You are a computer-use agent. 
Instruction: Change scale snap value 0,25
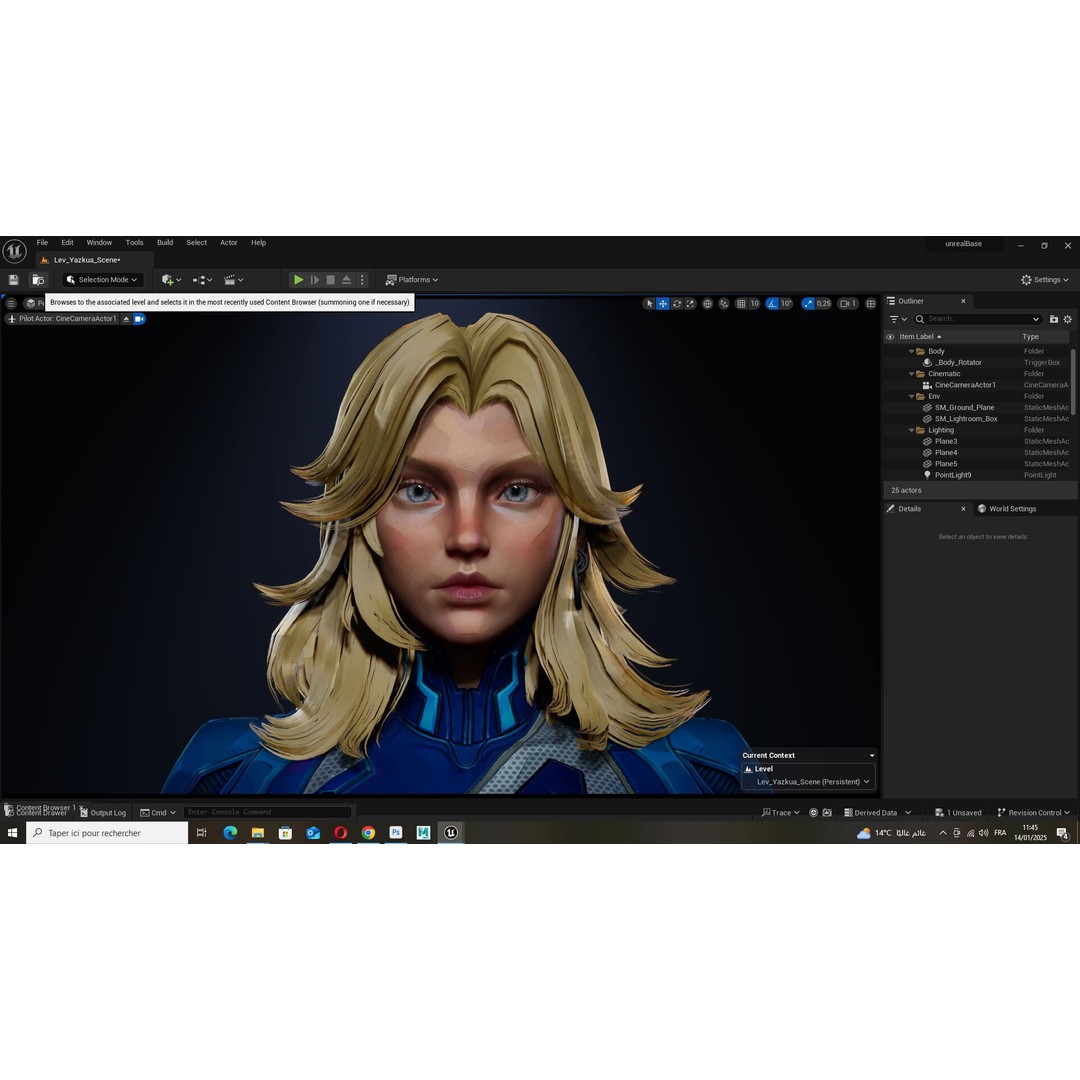click(x=824, y=304)
